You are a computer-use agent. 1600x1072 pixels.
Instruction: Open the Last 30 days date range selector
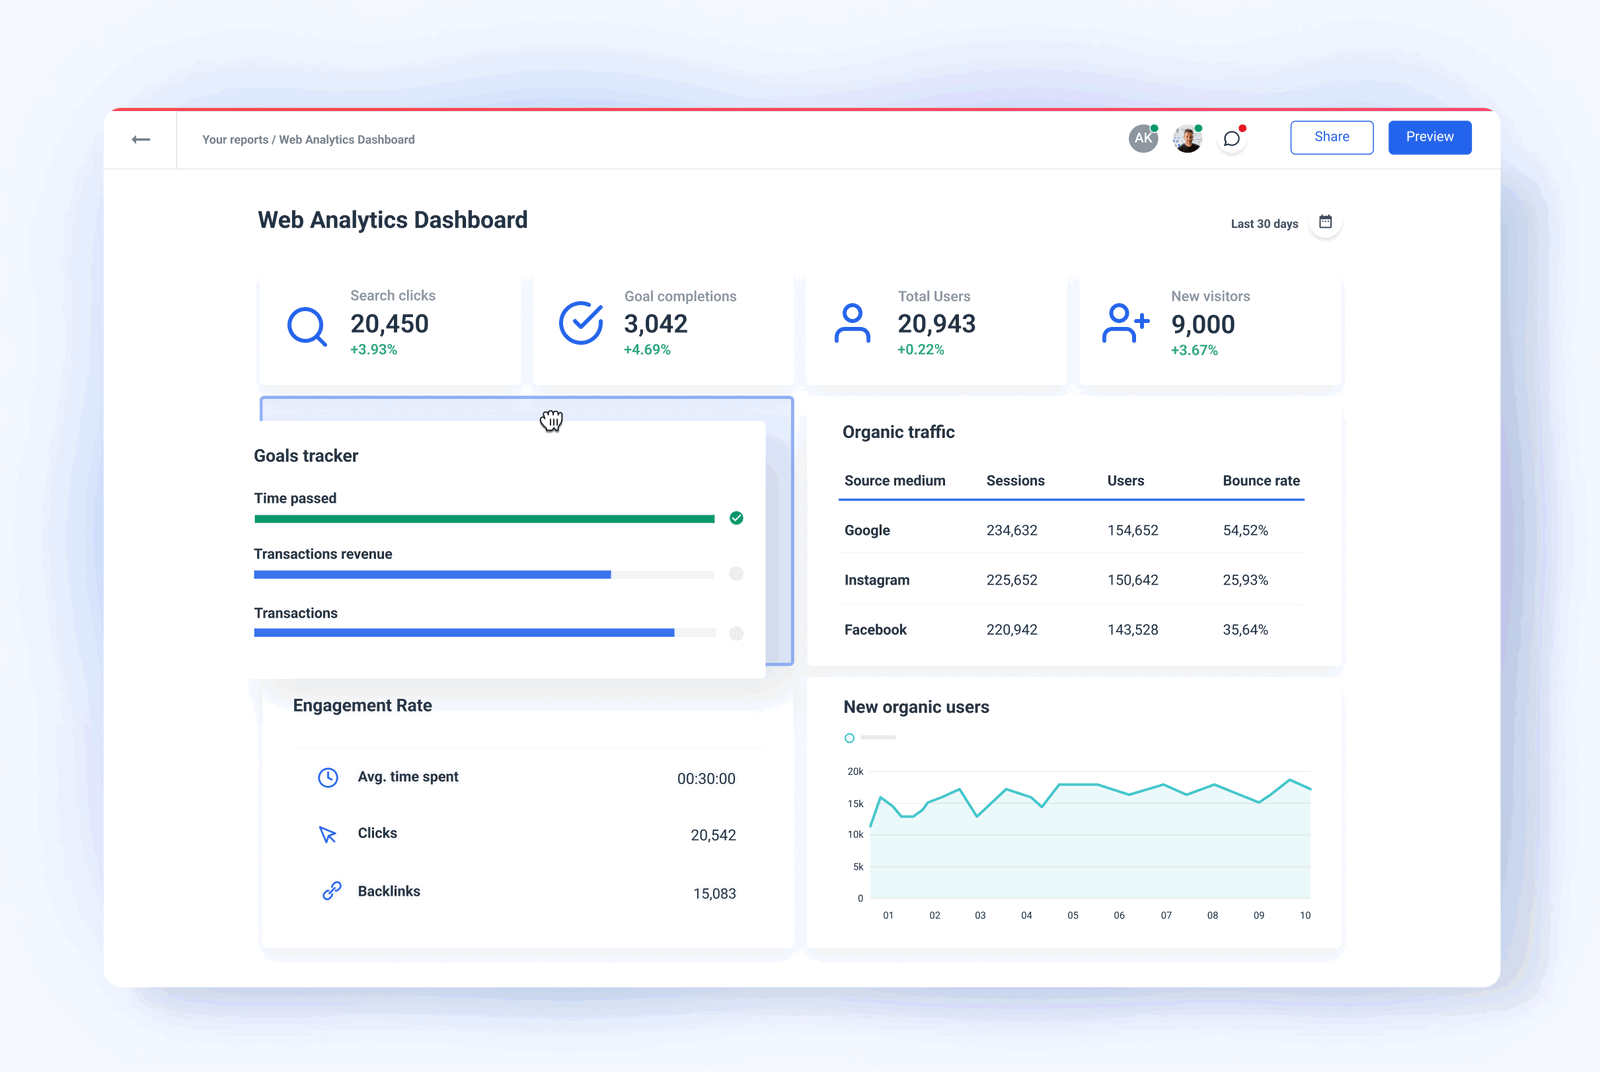pos(1263,223)
